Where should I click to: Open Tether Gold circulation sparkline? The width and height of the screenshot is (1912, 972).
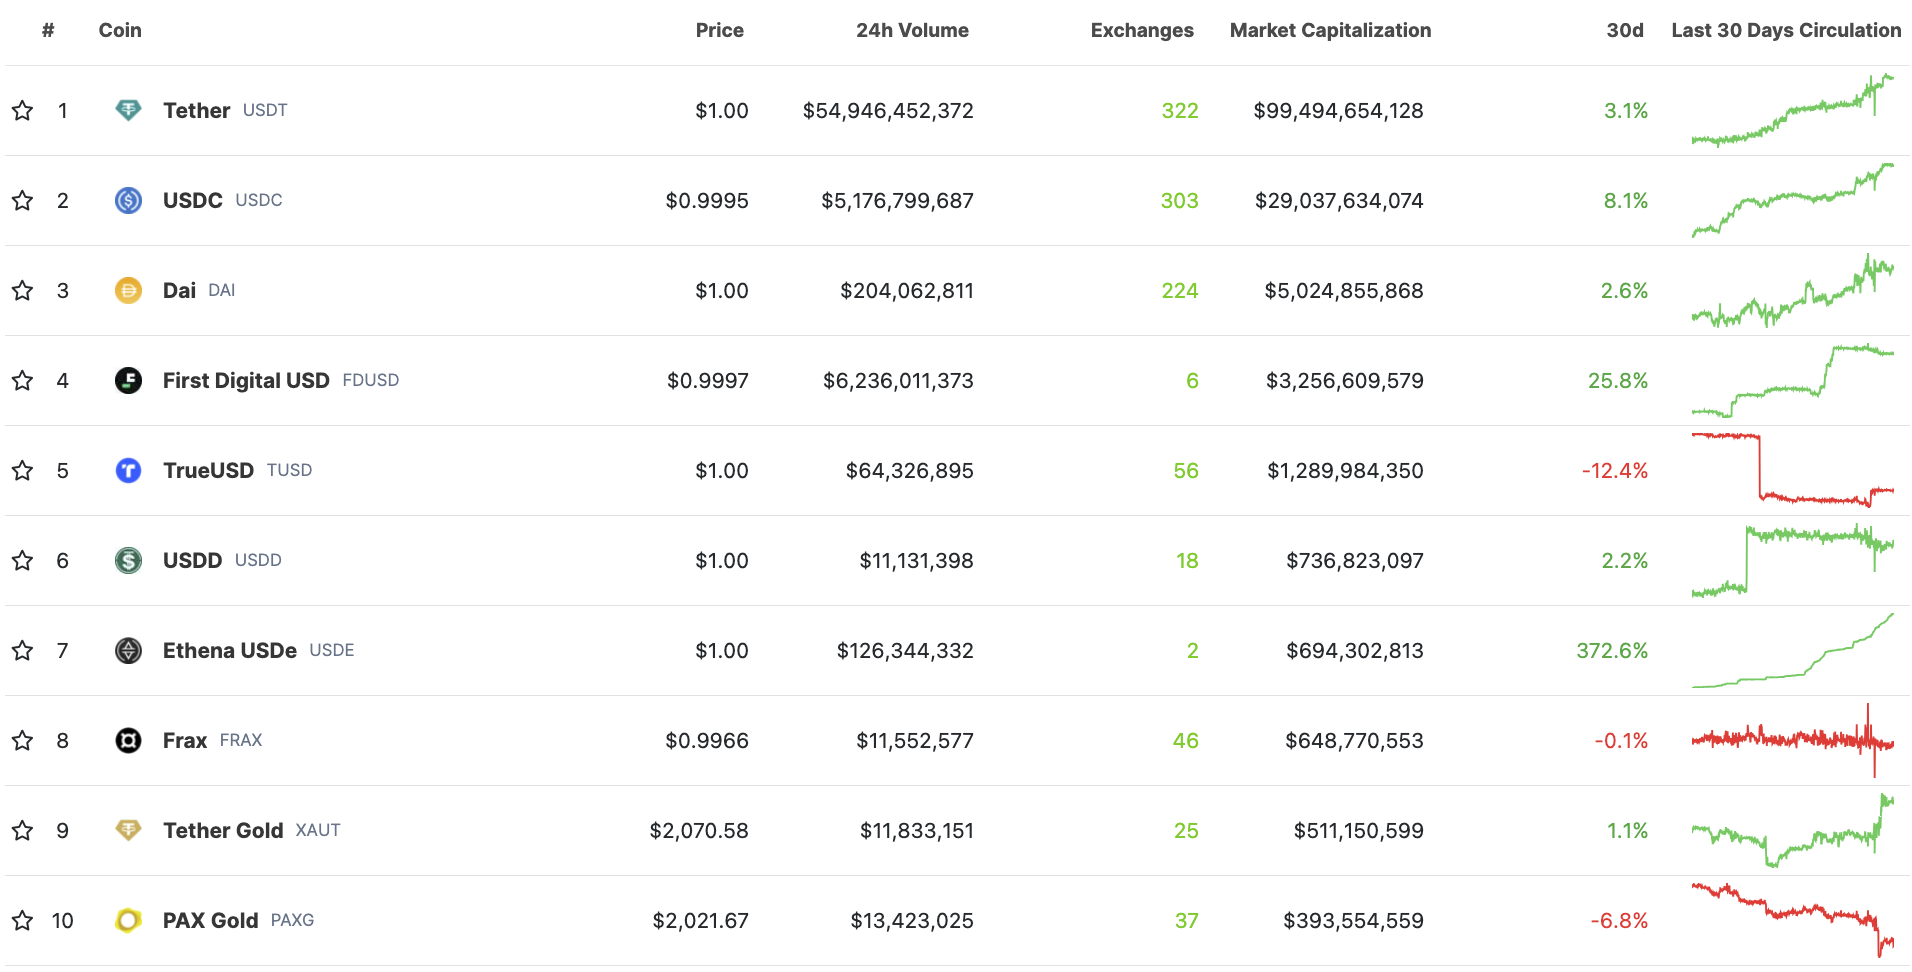(x=1793, y=830)
